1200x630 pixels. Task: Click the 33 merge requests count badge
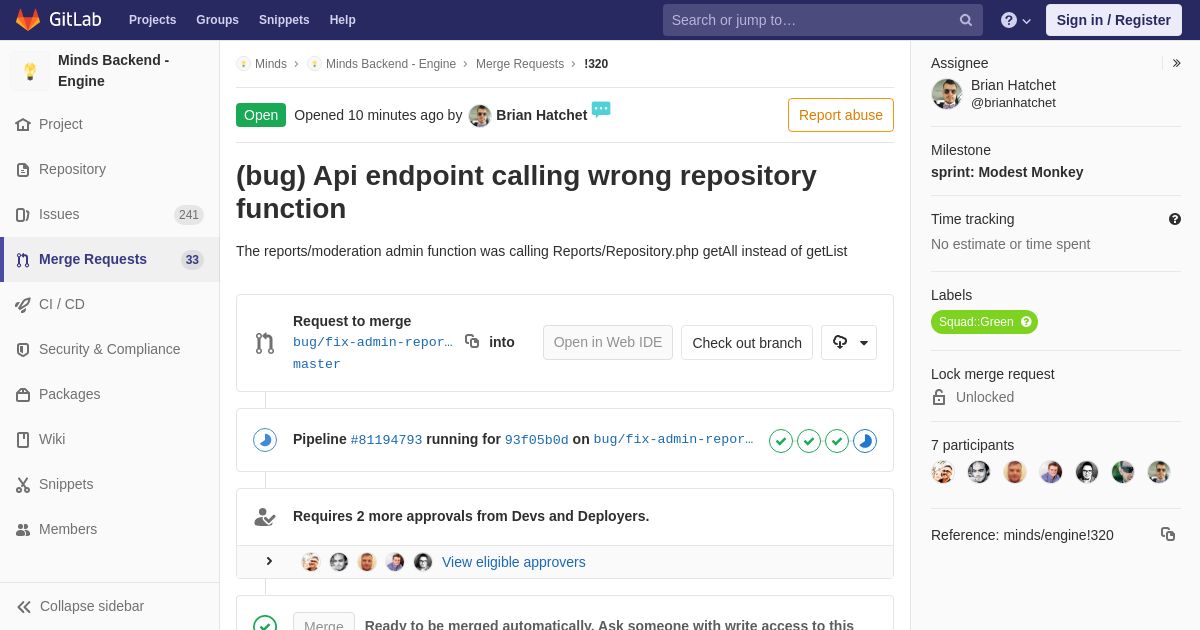tap(192, 260)
